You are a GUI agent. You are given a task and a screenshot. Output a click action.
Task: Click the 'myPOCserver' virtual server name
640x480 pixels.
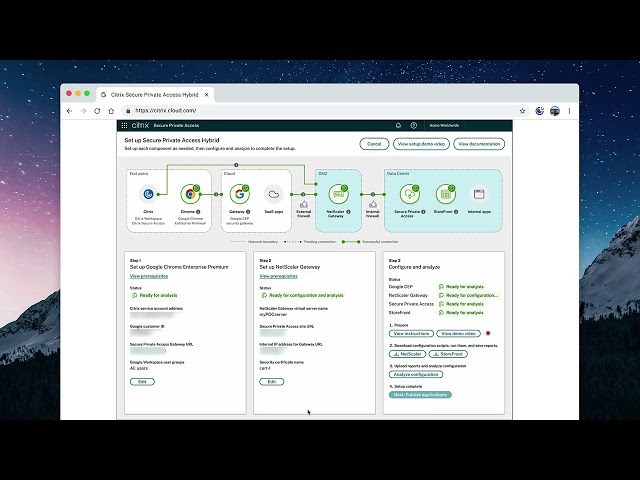273,315
